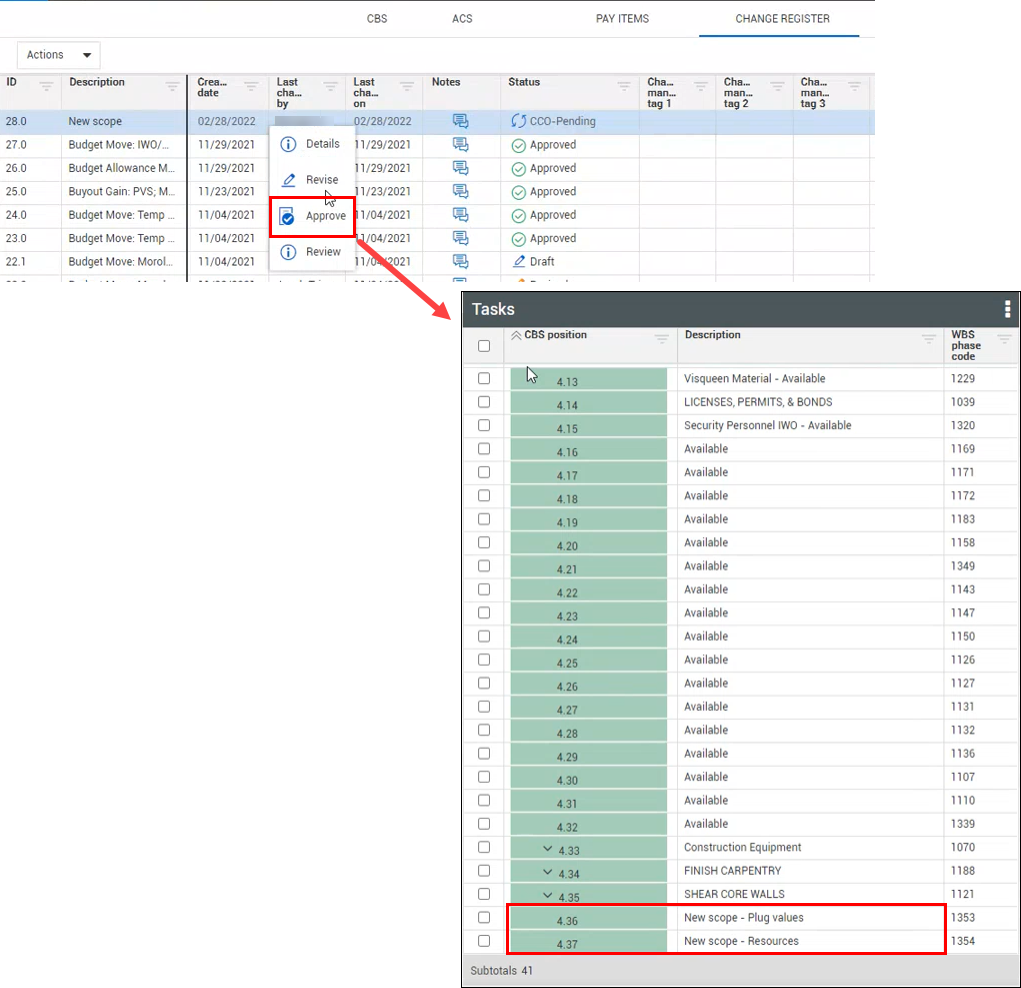Tick checkbox for CBS position 4.13
The height and width of the screenshot is (988, 1021).
click(x=484, y=378)
